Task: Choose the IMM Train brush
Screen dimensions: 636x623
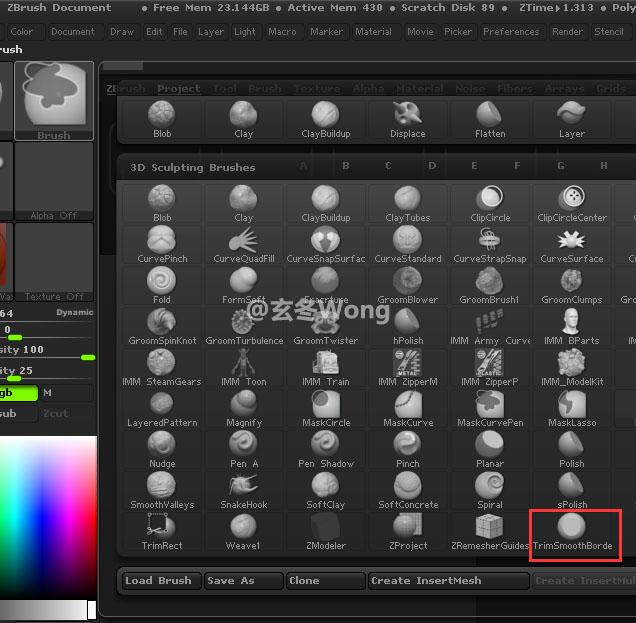Action: (x=326, y=368)
